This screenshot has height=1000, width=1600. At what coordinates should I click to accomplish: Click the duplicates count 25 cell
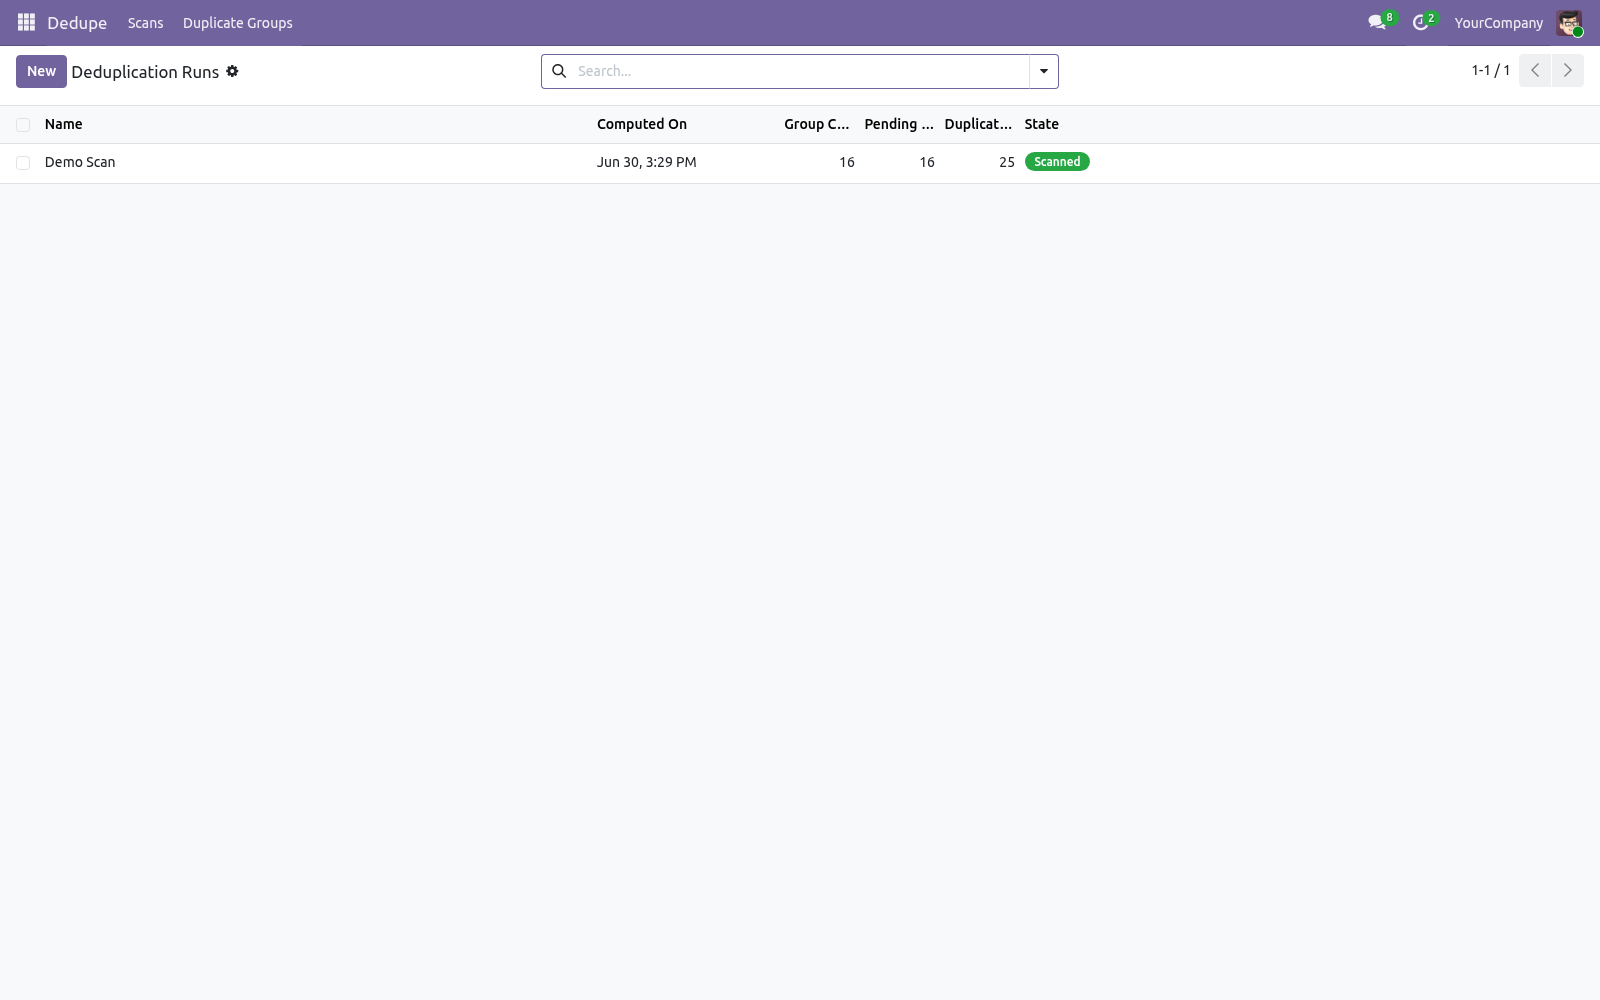[x=1006, y=162]
